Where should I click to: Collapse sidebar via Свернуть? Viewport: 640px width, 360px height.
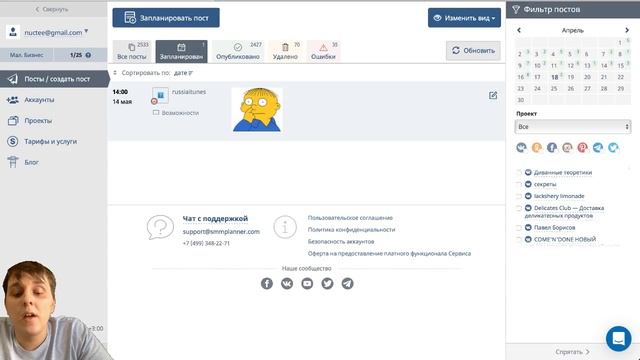[x=52, y=9]
